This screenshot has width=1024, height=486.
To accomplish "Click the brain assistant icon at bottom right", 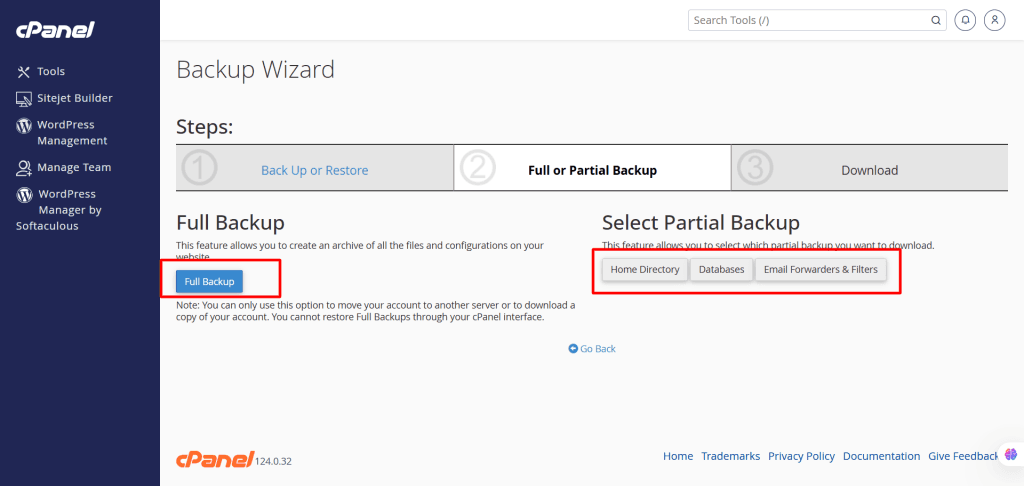I will pyautogui.click(x=1011, y=454).
